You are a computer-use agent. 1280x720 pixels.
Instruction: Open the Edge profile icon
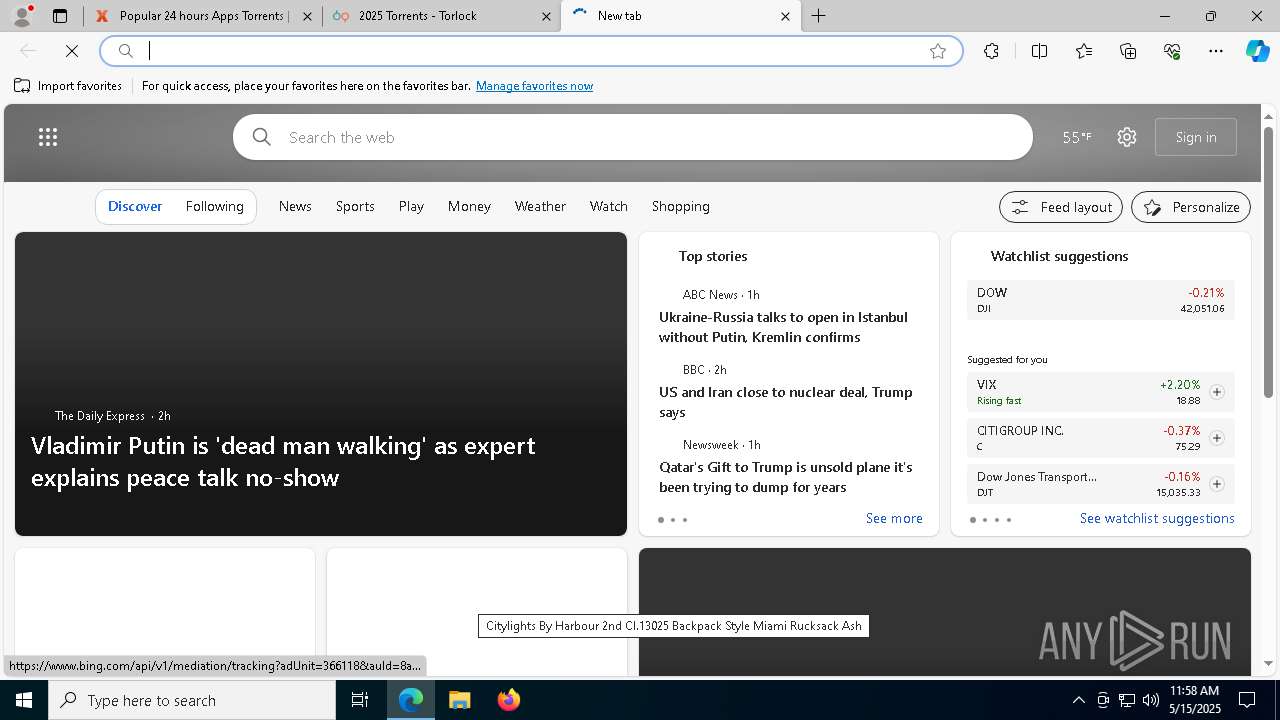[x=22, y=15]
